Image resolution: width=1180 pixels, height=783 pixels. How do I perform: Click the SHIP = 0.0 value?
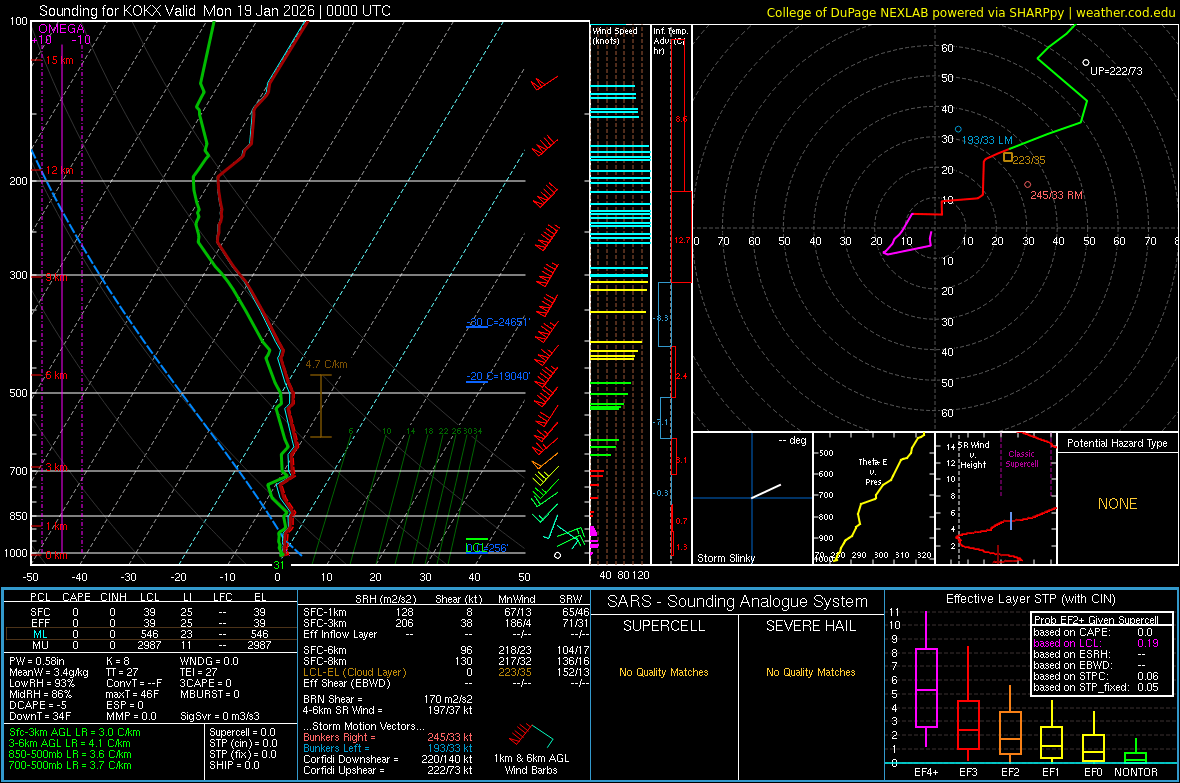click(234, 765)
